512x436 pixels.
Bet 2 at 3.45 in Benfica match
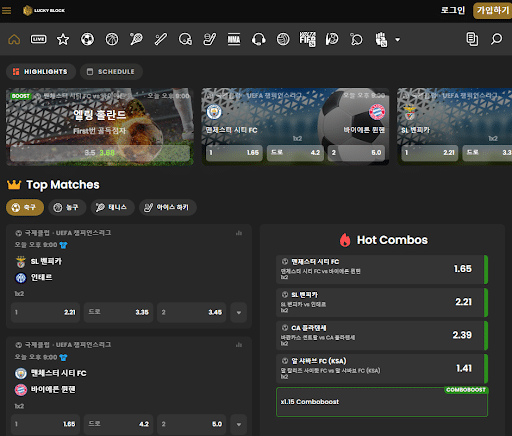pos(191,312)
